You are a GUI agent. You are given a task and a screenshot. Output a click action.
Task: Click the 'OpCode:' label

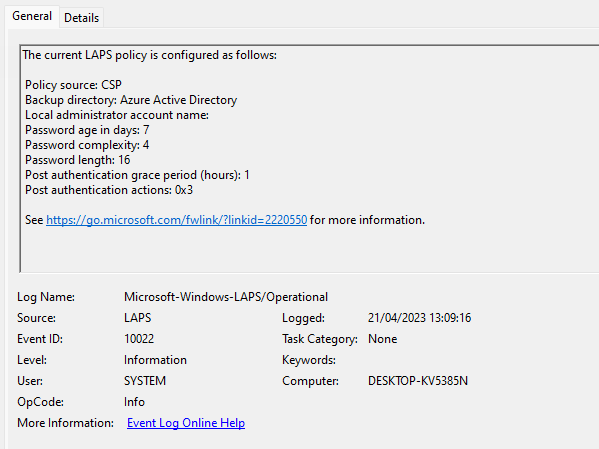[x=40, y=402]
